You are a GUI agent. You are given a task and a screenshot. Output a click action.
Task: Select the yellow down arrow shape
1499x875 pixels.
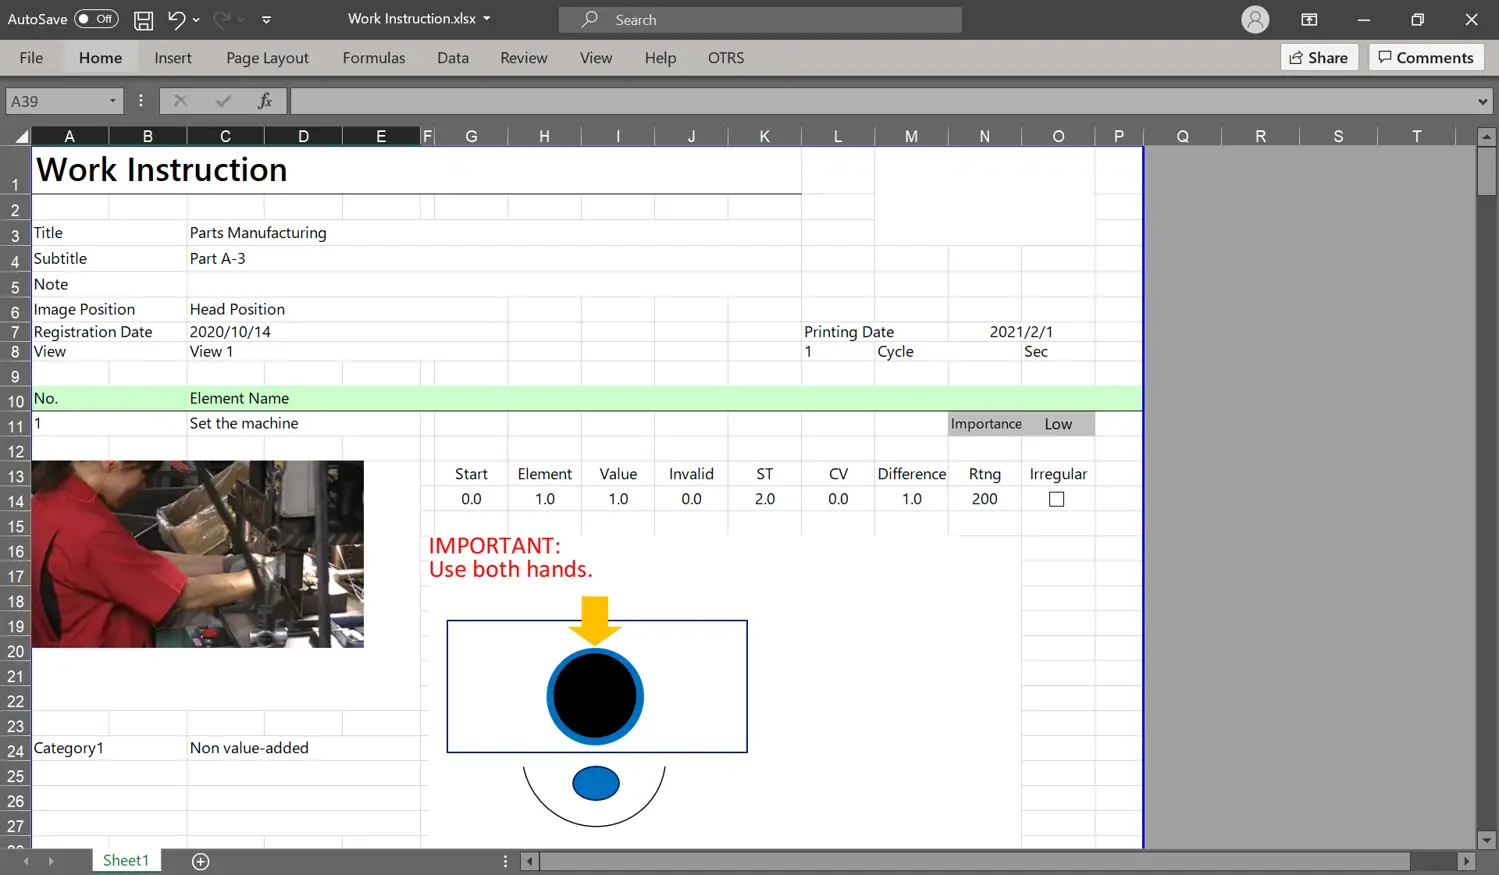(595, 620)
